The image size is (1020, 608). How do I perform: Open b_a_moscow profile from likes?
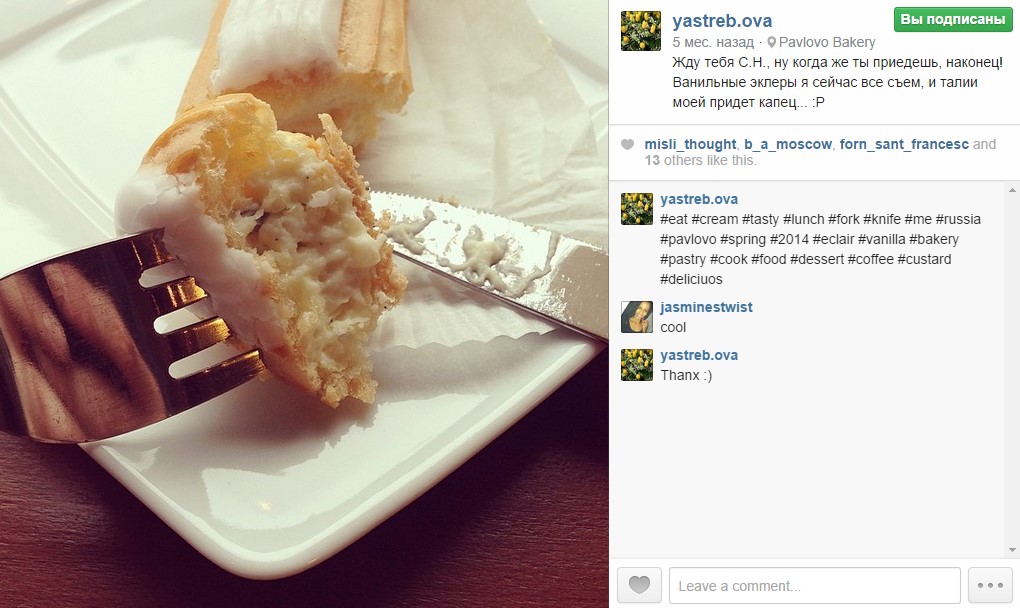(788, 144)
